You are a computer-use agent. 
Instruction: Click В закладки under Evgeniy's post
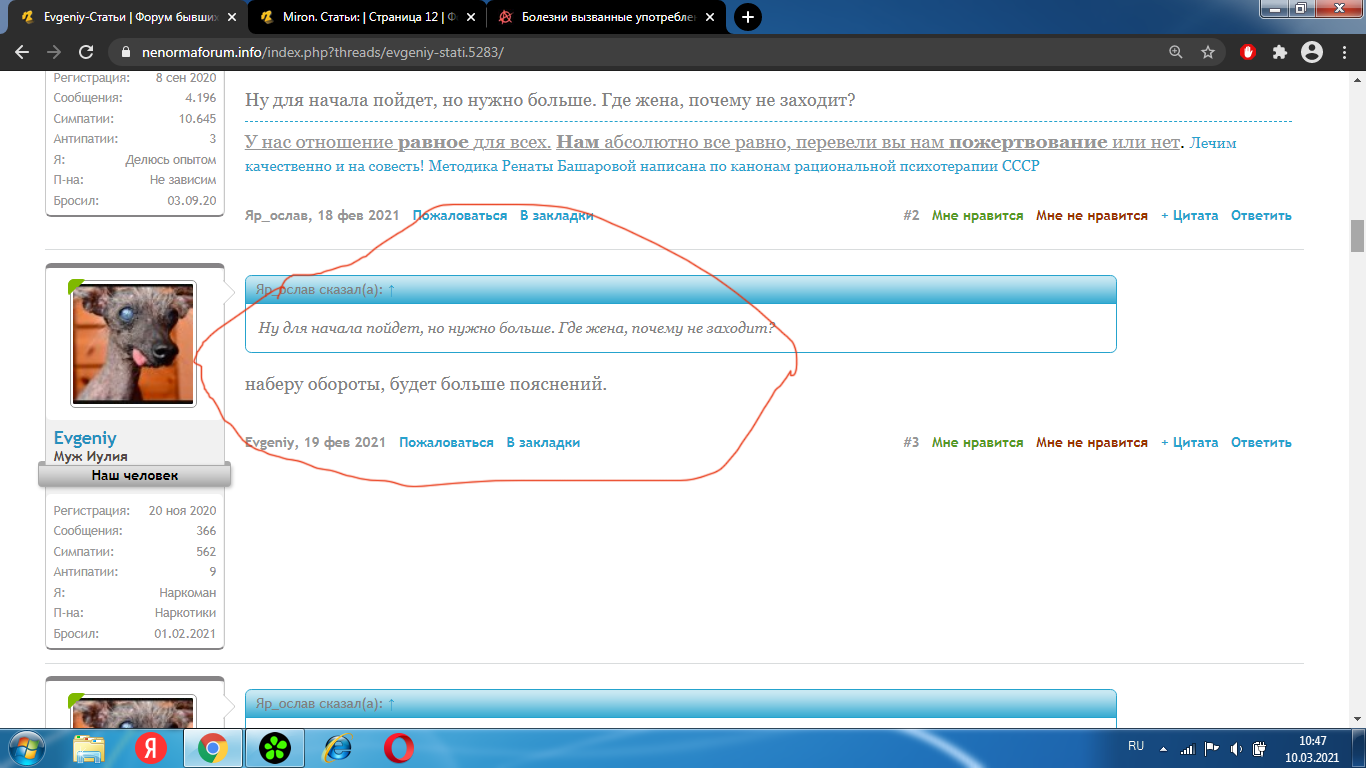(x=543, y=442)
